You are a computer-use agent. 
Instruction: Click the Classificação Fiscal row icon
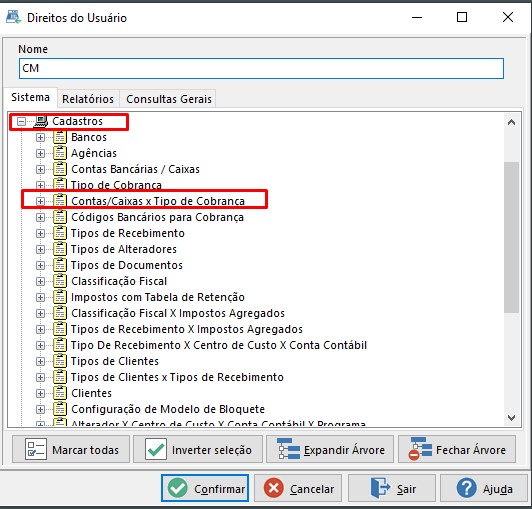tap(60, 281)
